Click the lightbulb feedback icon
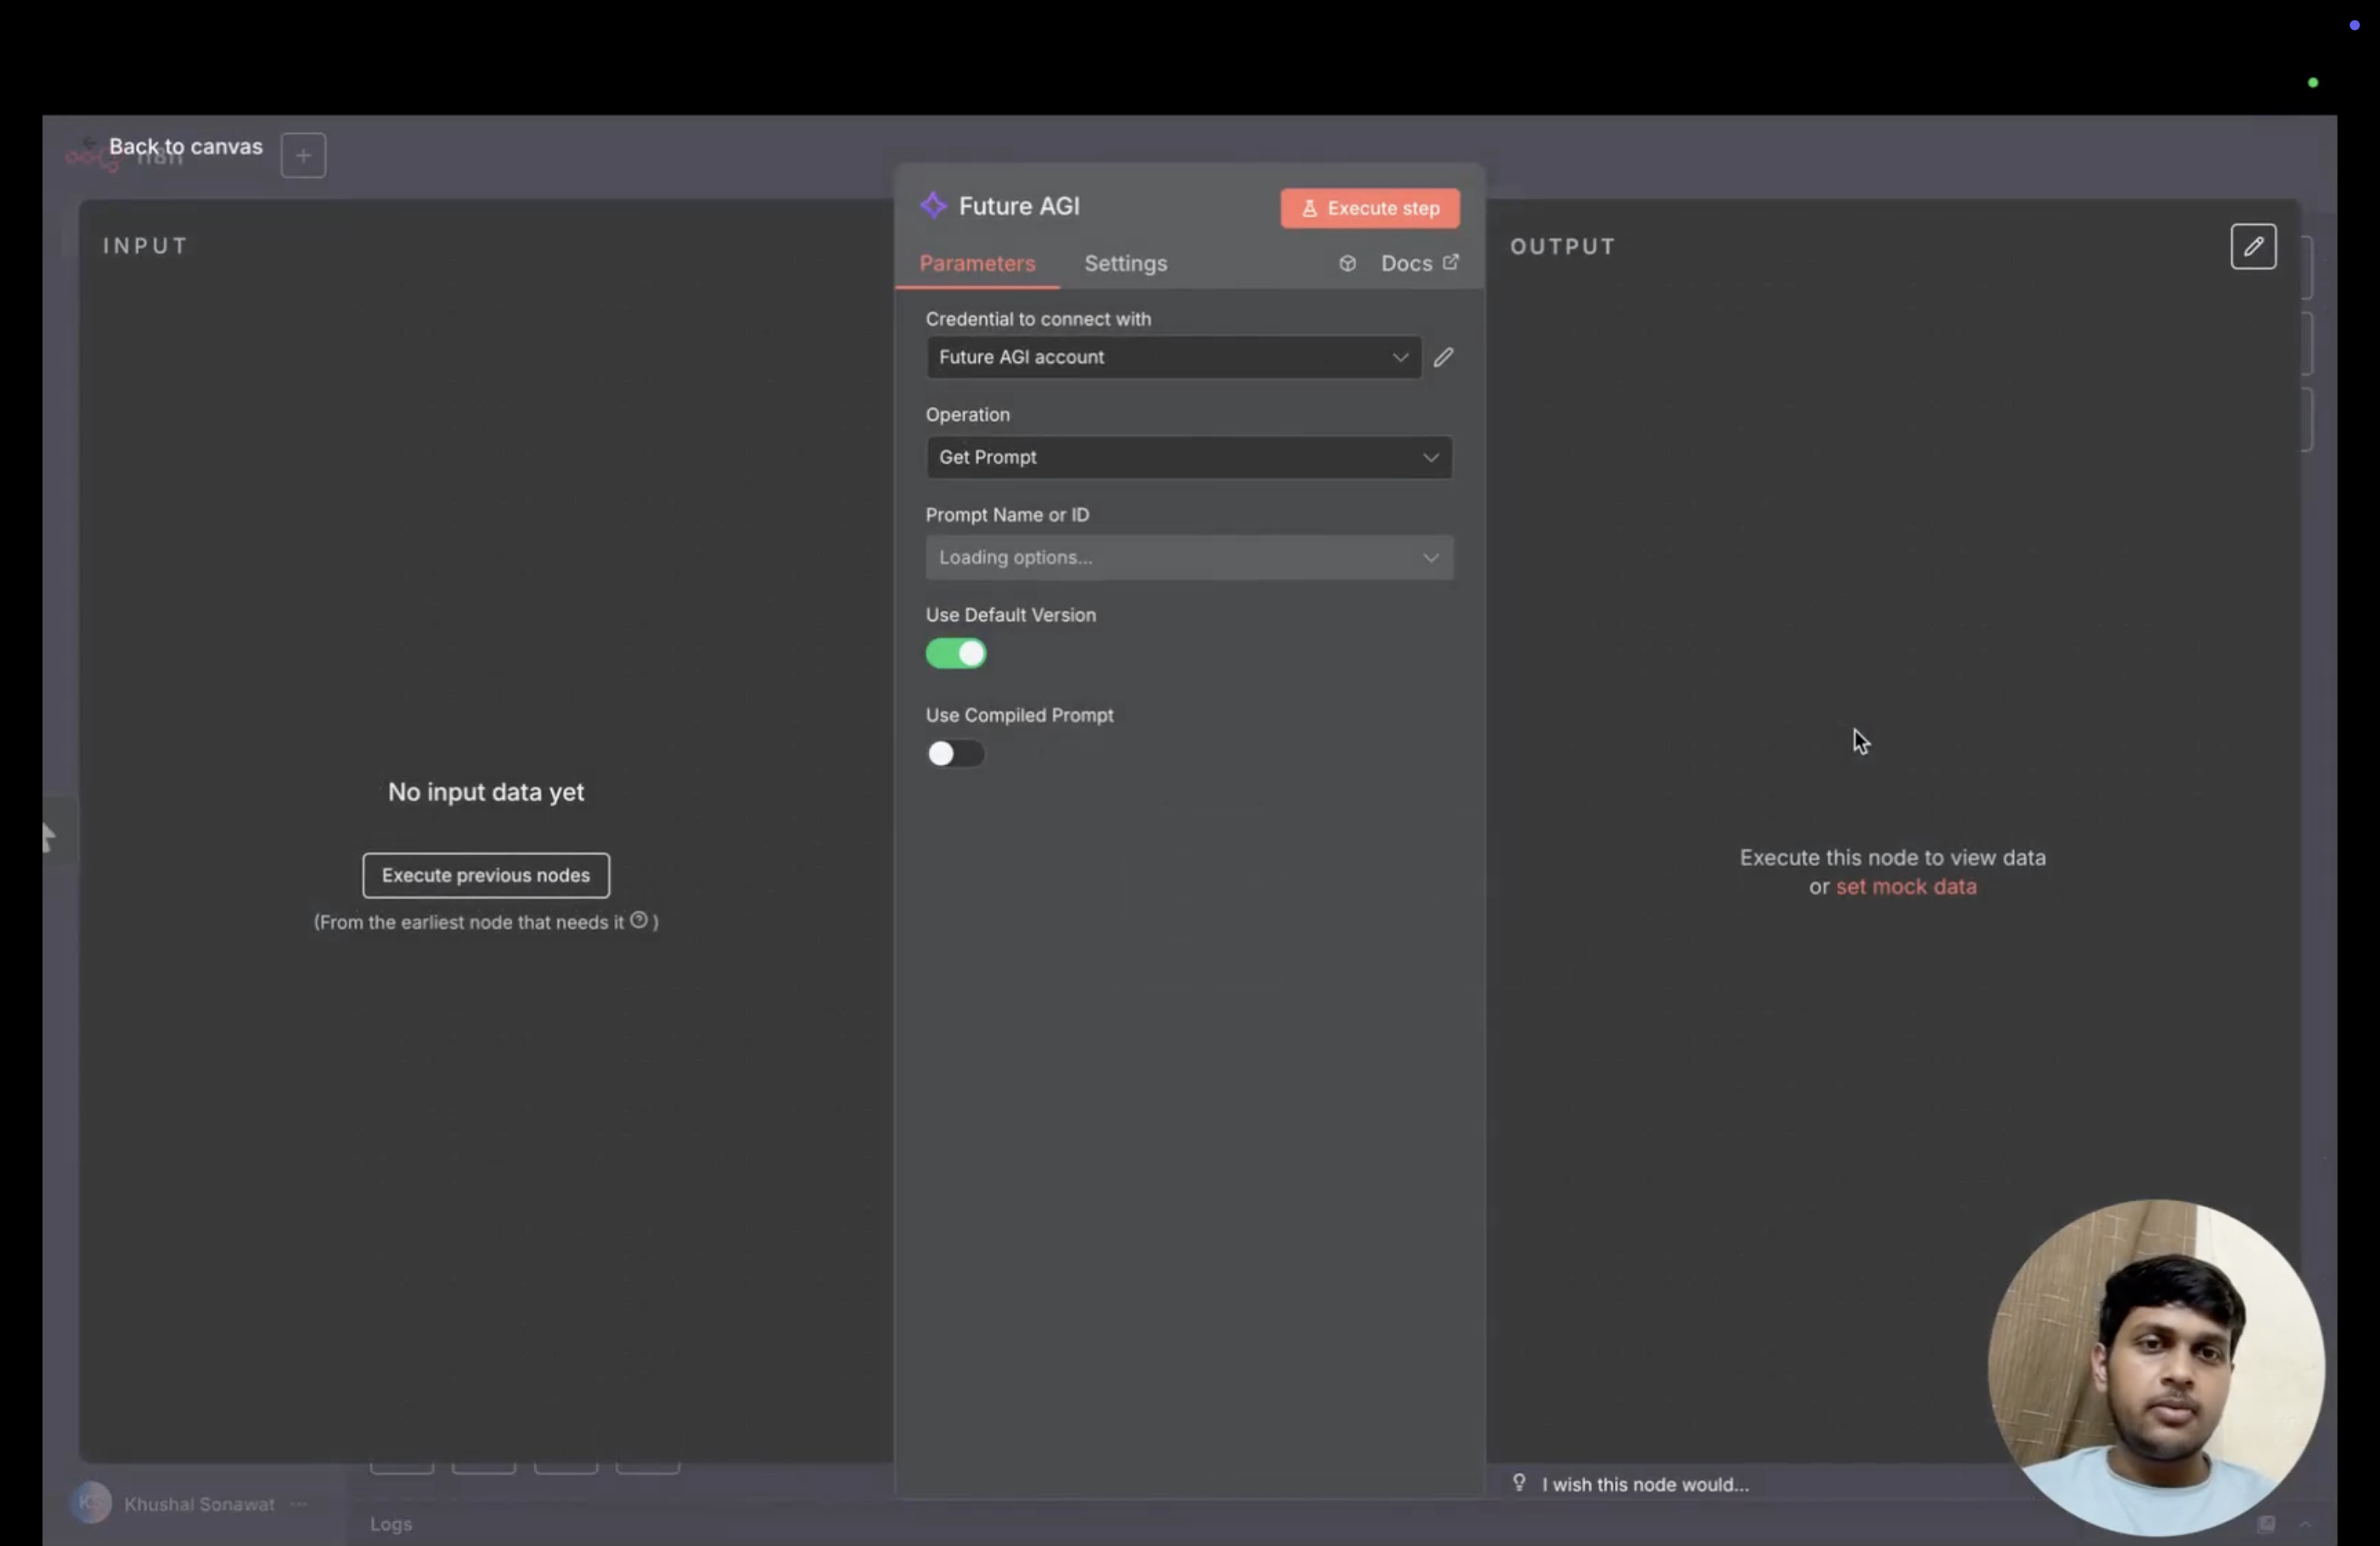This screenshot has height=1546, width=2380. point(1518,1482)
